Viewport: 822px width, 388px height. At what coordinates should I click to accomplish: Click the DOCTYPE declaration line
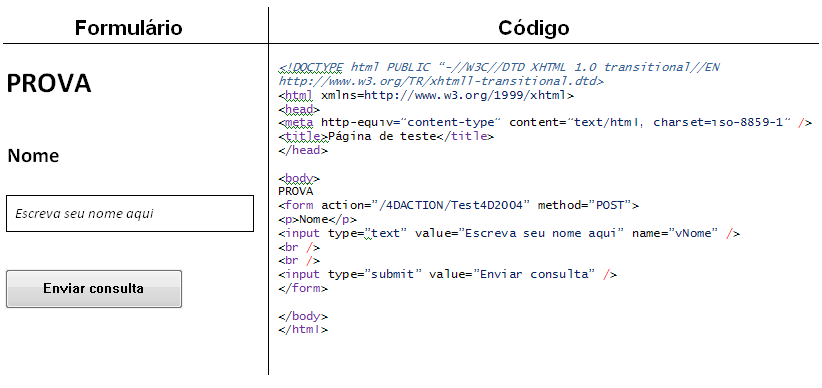click(x=499, y=68)
